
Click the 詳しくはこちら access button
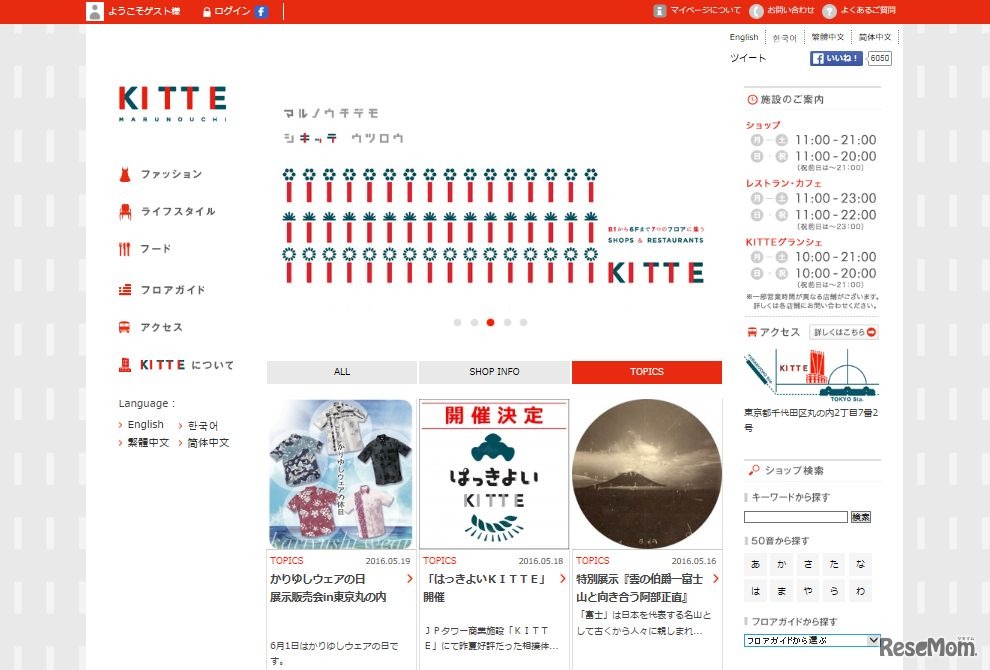tap(844, 332)
